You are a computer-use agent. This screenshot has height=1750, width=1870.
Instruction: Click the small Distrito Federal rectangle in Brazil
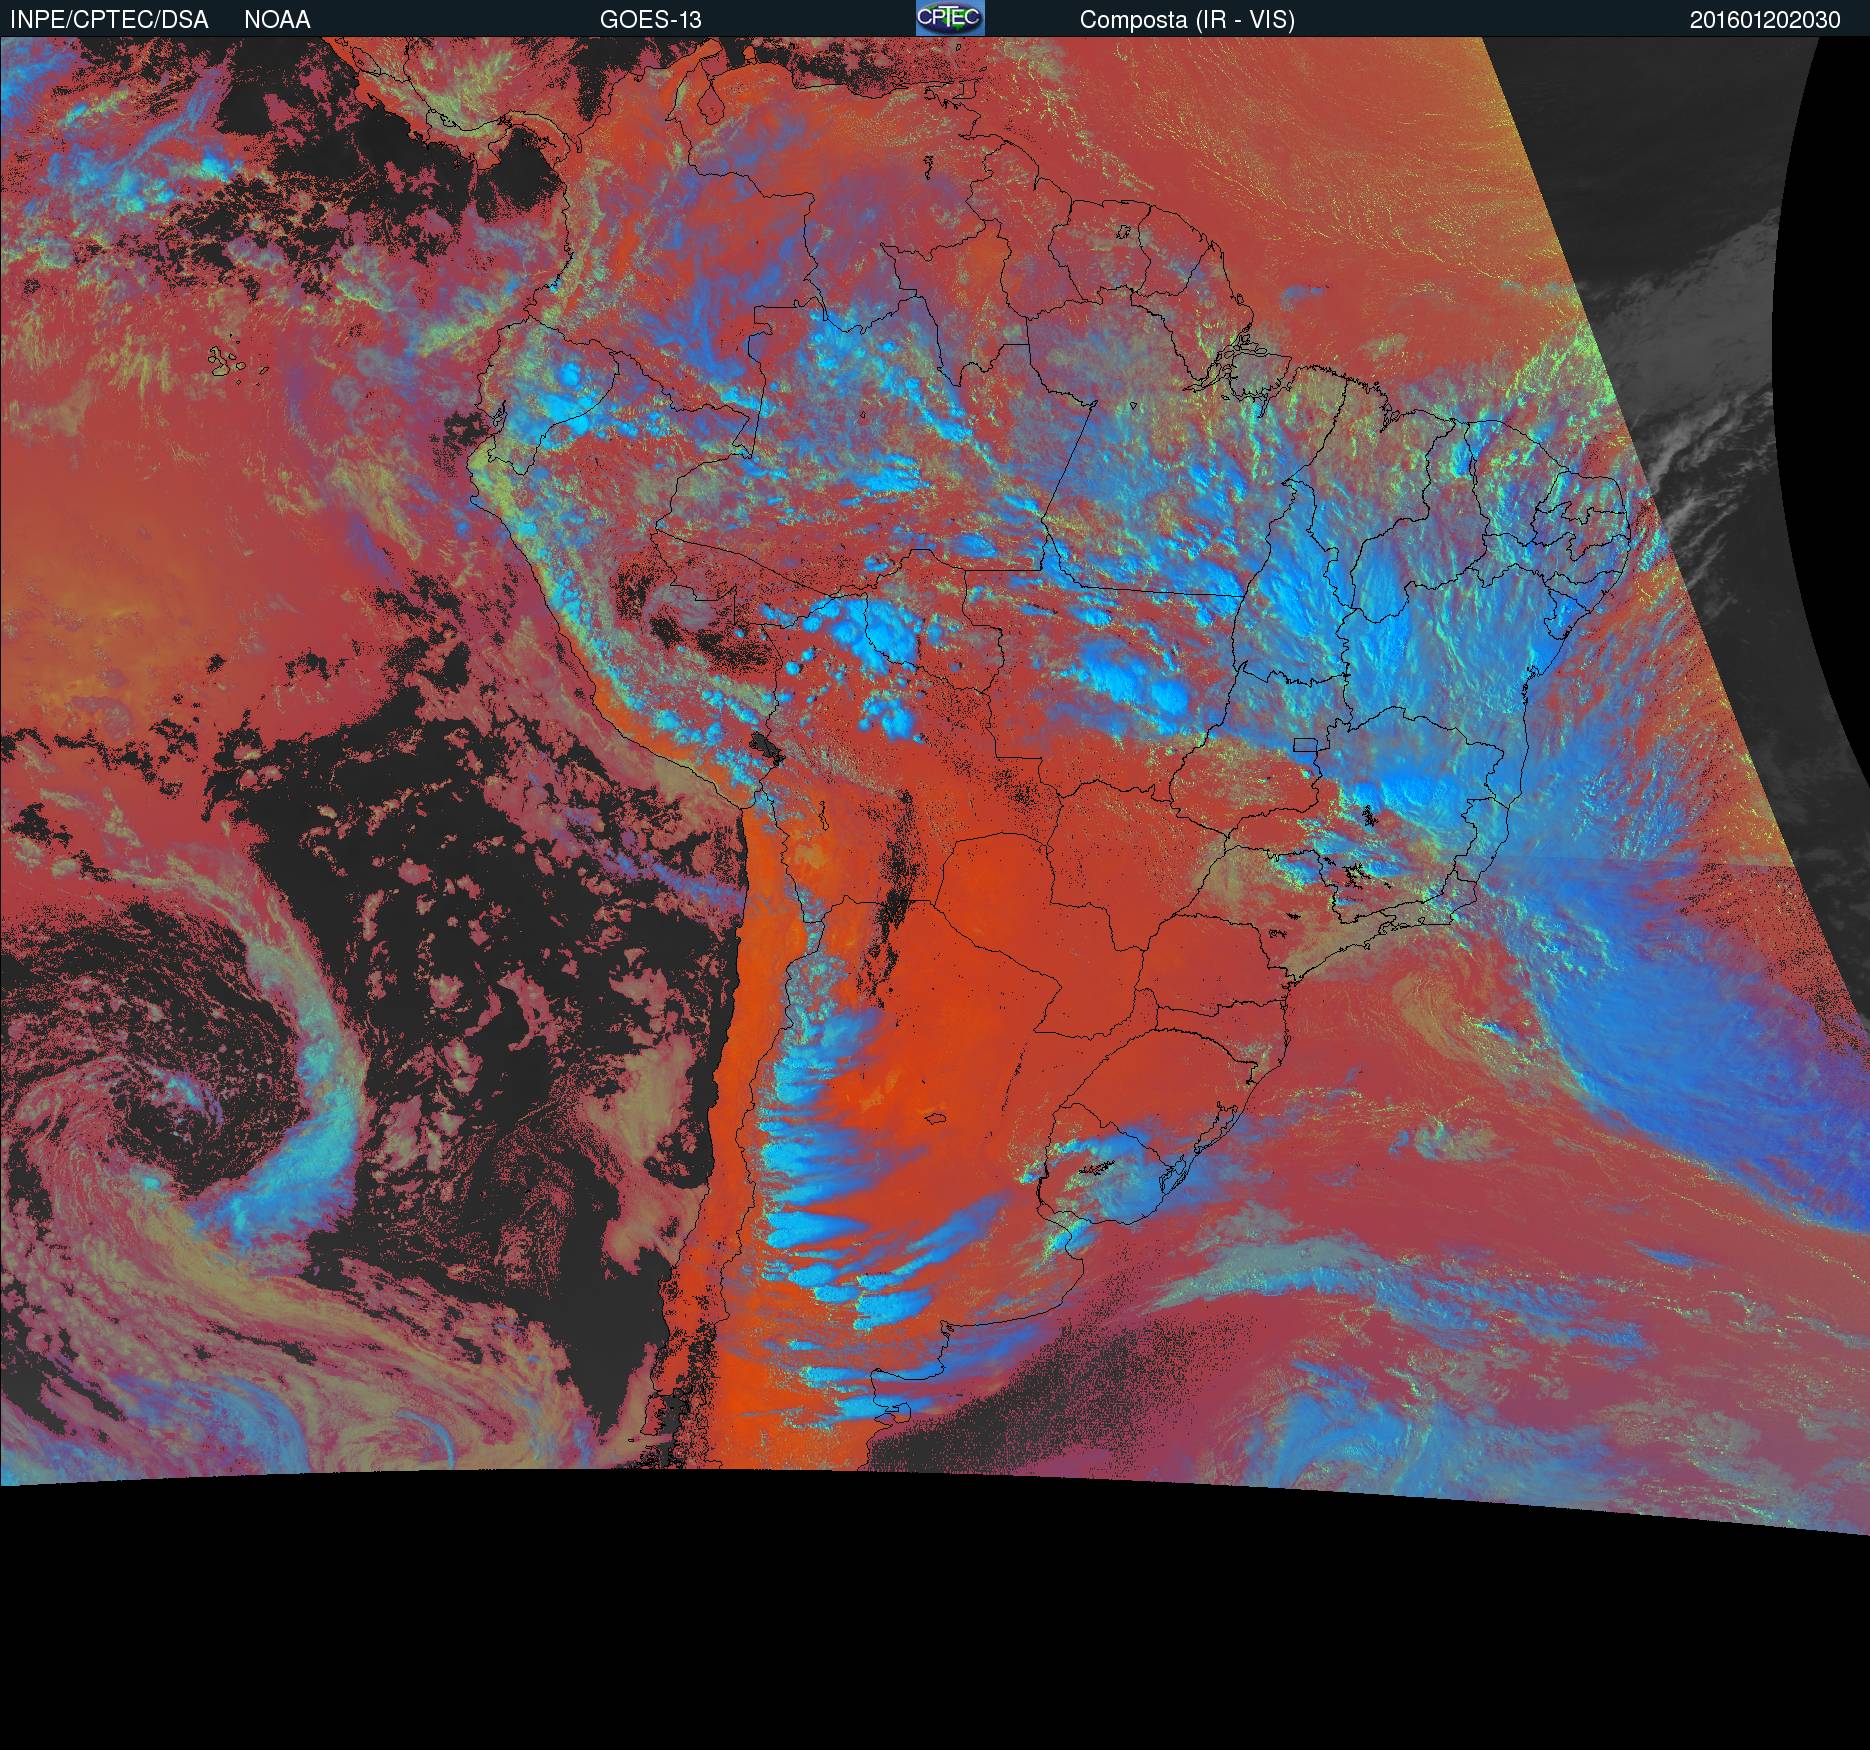click(x=1305, y=744)
